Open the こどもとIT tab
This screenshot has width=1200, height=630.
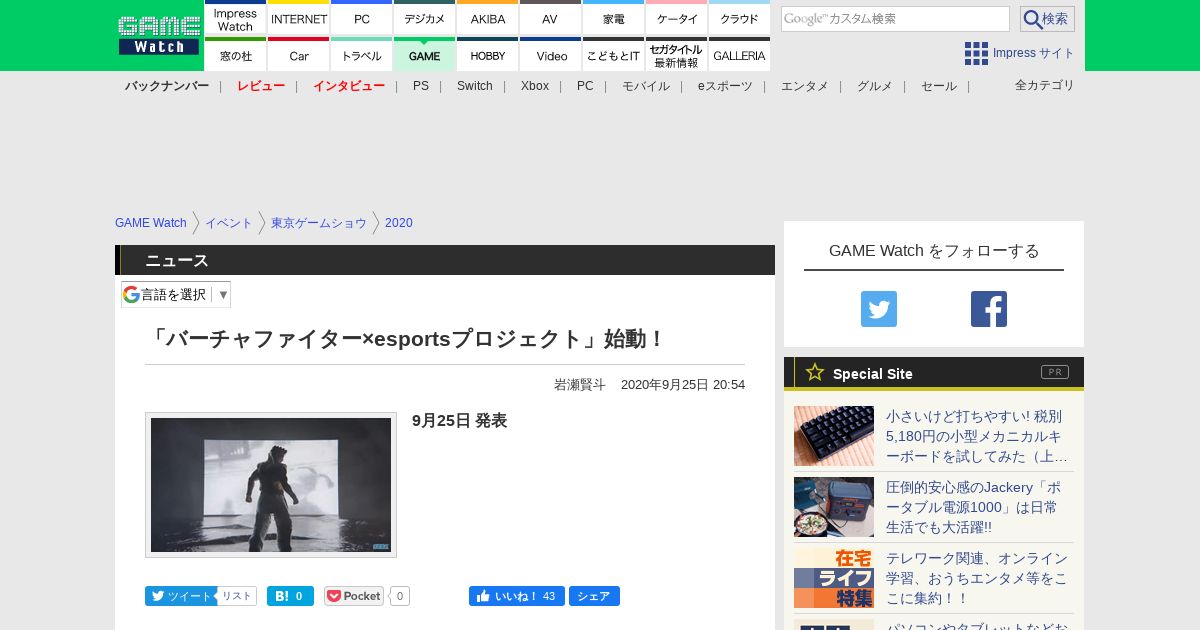[x=613, y=54]
